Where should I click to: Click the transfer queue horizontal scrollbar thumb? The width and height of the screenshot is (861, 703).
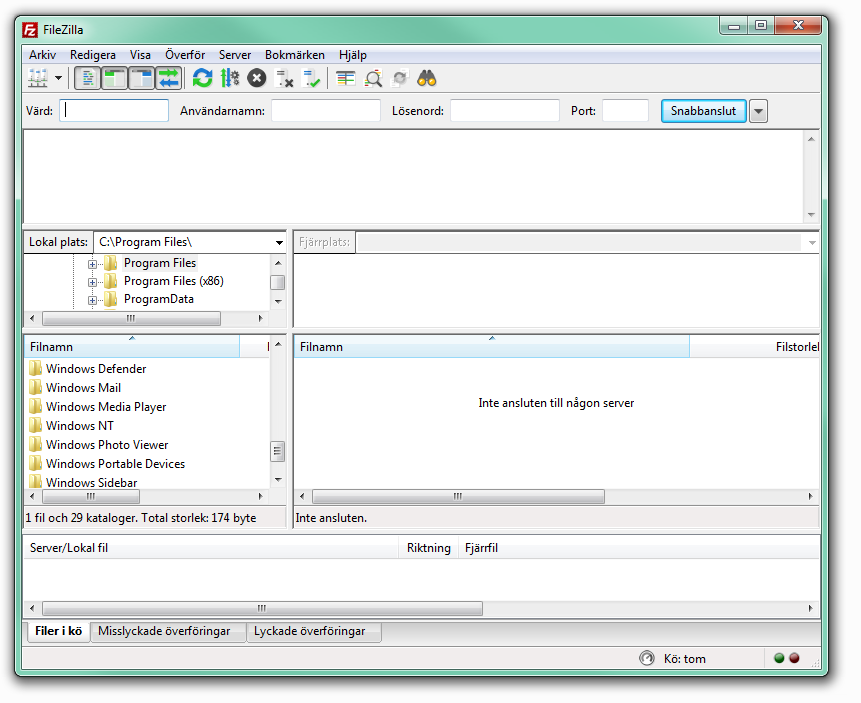[262, 608]
